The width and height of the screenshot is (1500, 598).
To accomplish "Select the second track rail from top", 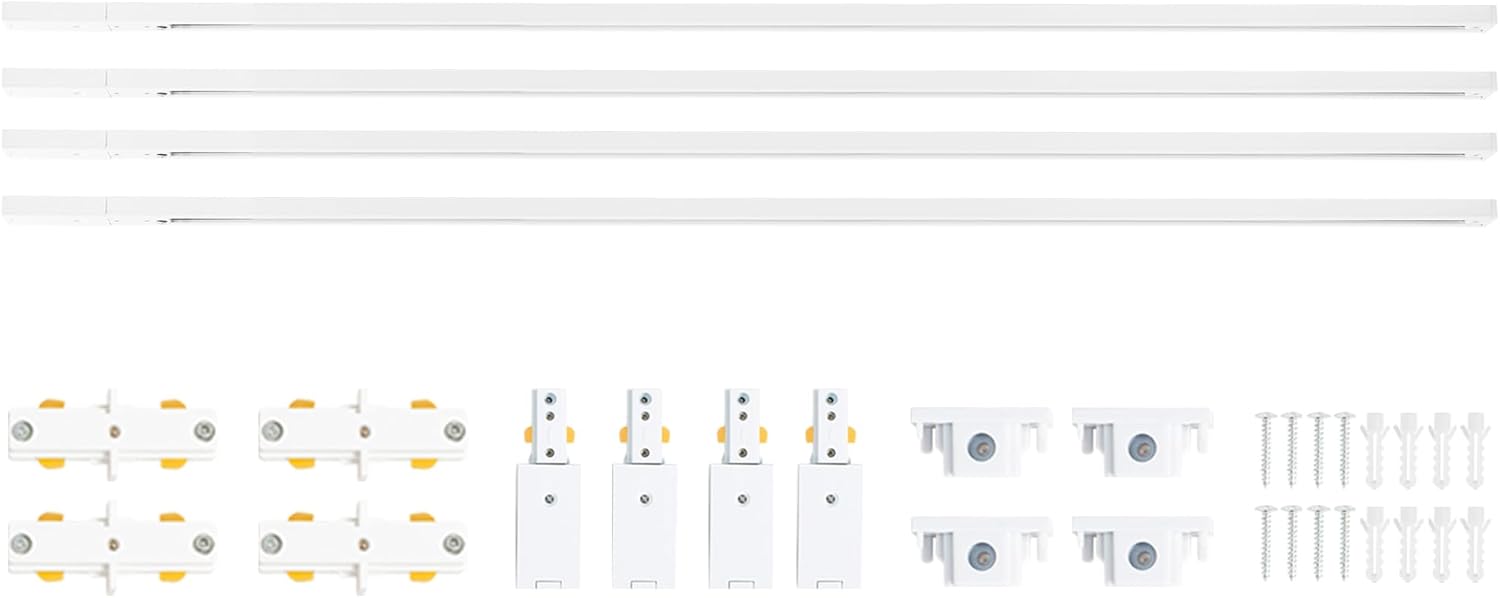I will (750, 82).
